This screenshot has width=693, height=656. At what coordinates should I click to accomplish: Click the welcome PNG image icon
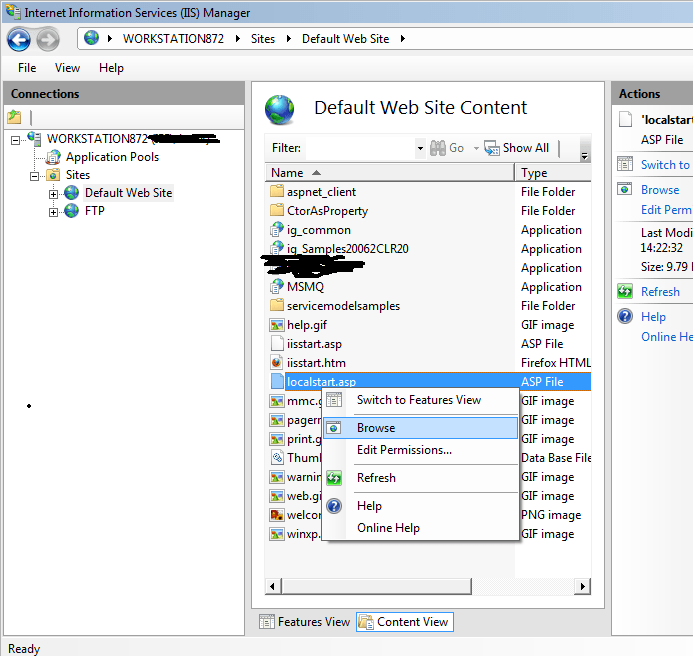click(x=277, y=515)
